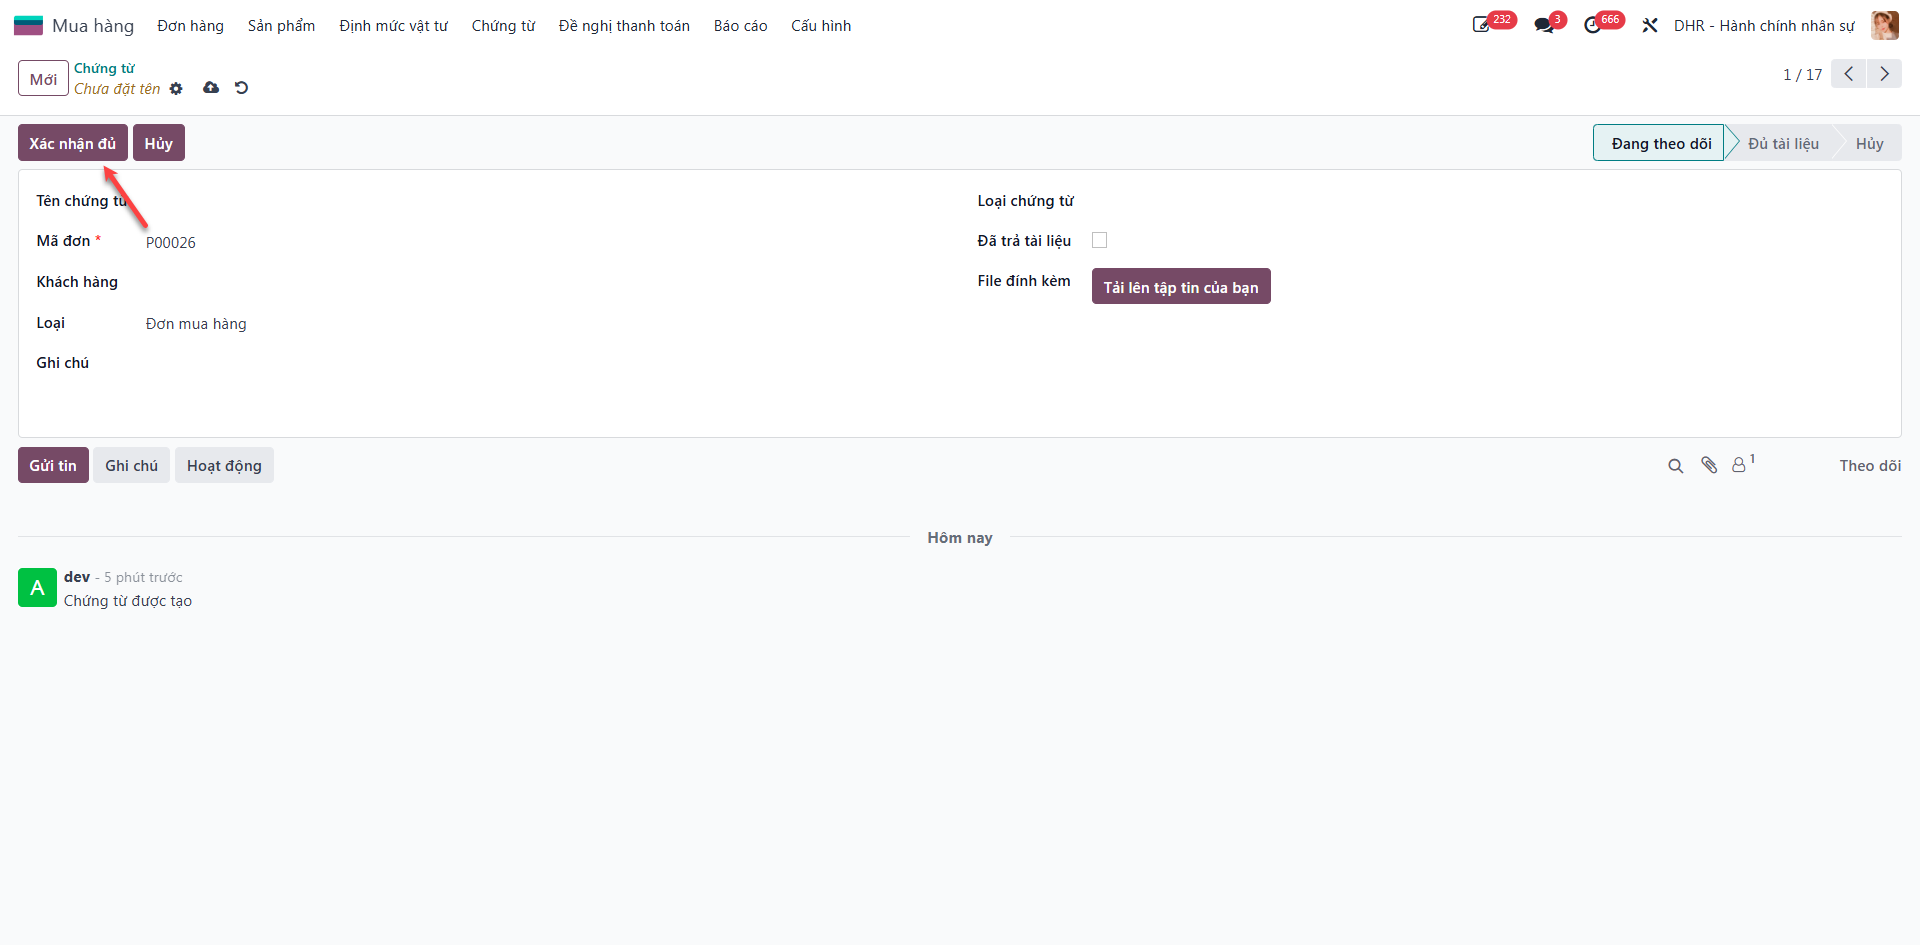1920x945 pixels.
Task: Search messages with the magnifier icon
Action: coord(1676,466)
